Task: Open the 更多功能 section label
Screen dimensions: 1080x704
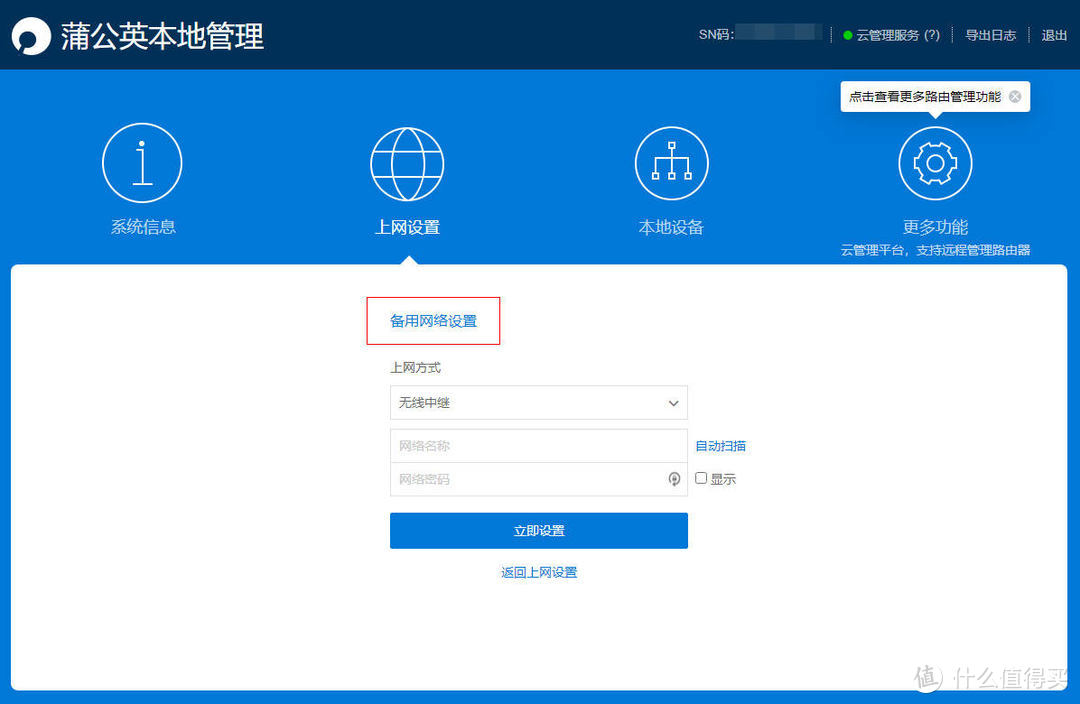Action: coord(934,226)
